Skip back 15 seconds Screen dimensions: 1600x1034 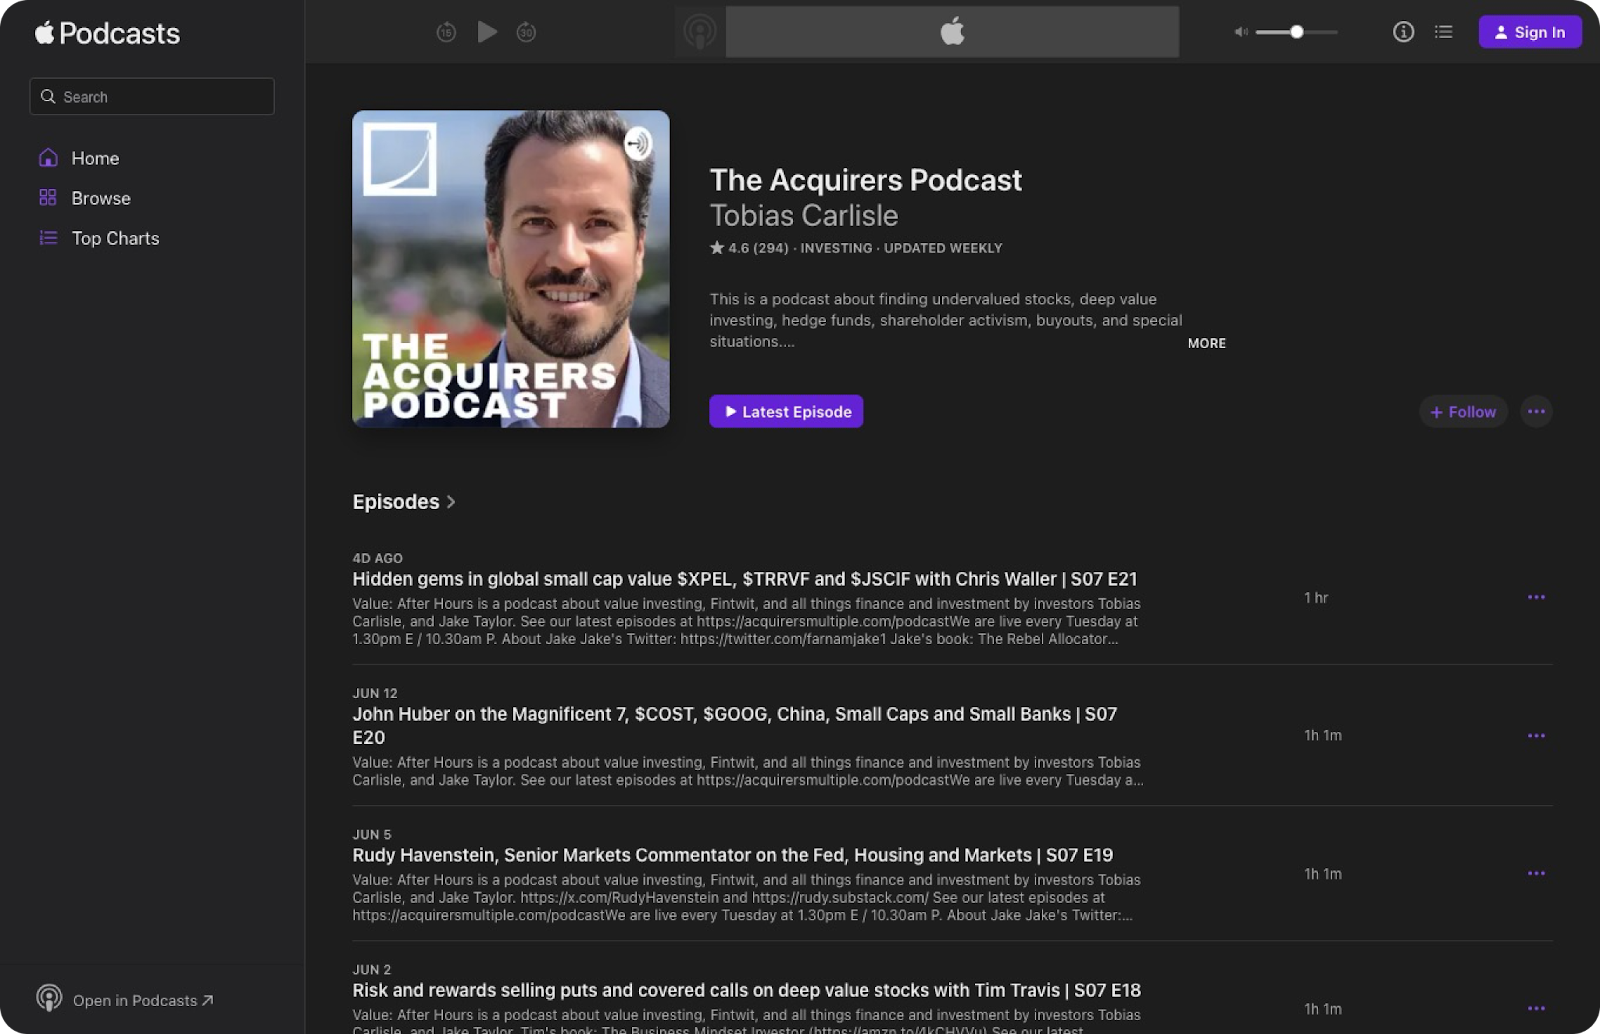(x=446, y=32)
